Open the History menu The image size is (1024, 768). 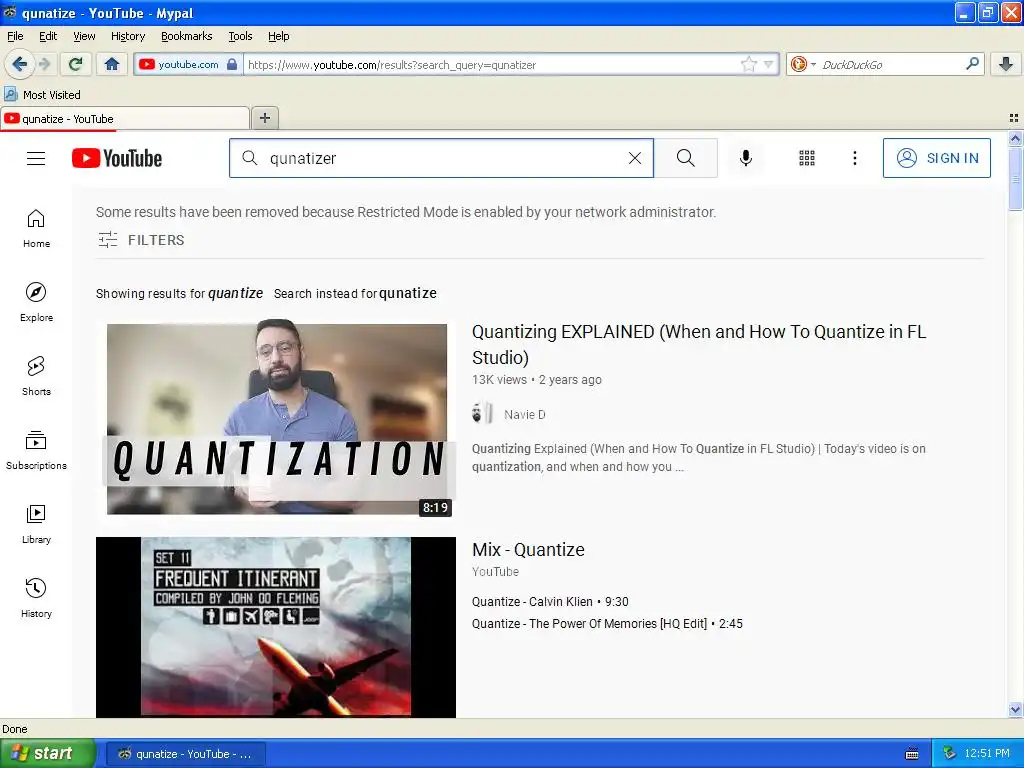click(127, 36)
